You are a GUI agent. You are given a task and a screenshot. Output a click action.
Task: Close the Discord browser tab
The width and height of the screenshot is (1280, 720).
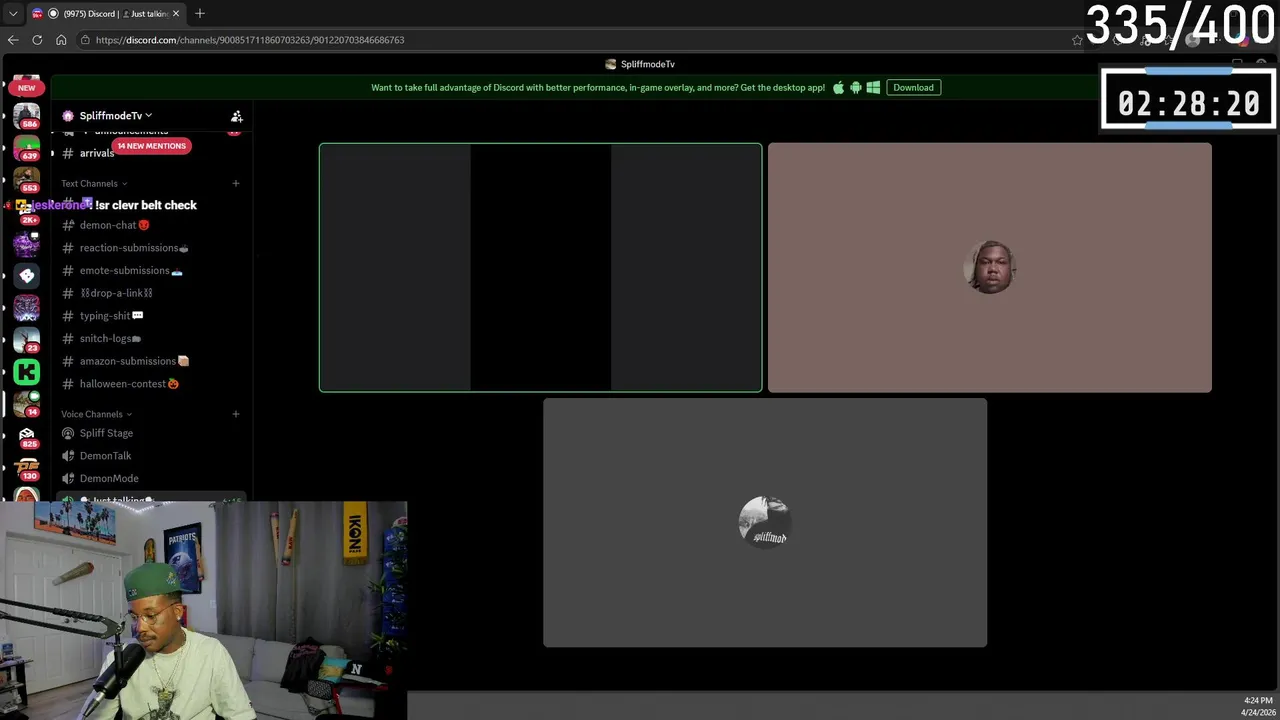[x=176, y=13]
